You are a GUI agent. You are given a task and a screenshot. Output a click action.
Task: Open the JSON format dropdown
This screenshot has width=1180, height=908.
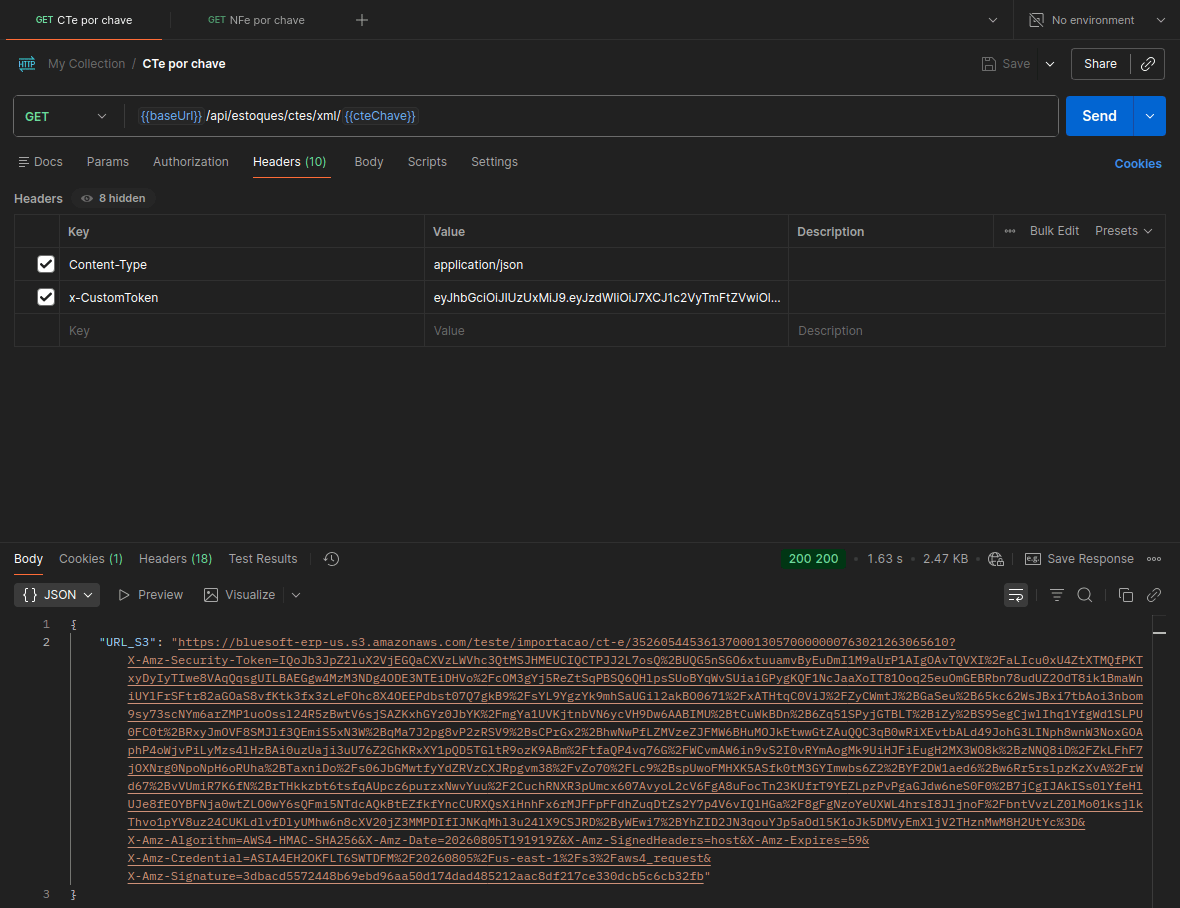point(57,595)
